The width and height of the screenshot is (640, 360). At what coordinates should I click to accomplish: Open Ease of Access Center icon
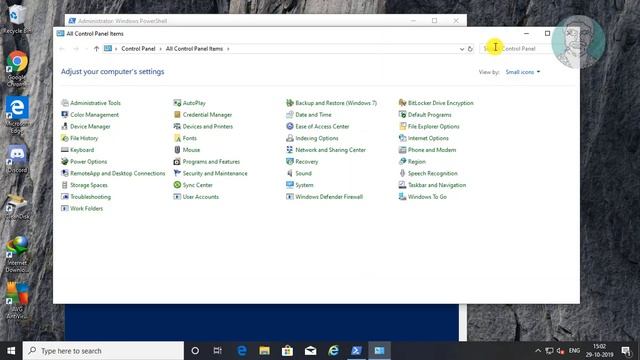pos(290,127)
